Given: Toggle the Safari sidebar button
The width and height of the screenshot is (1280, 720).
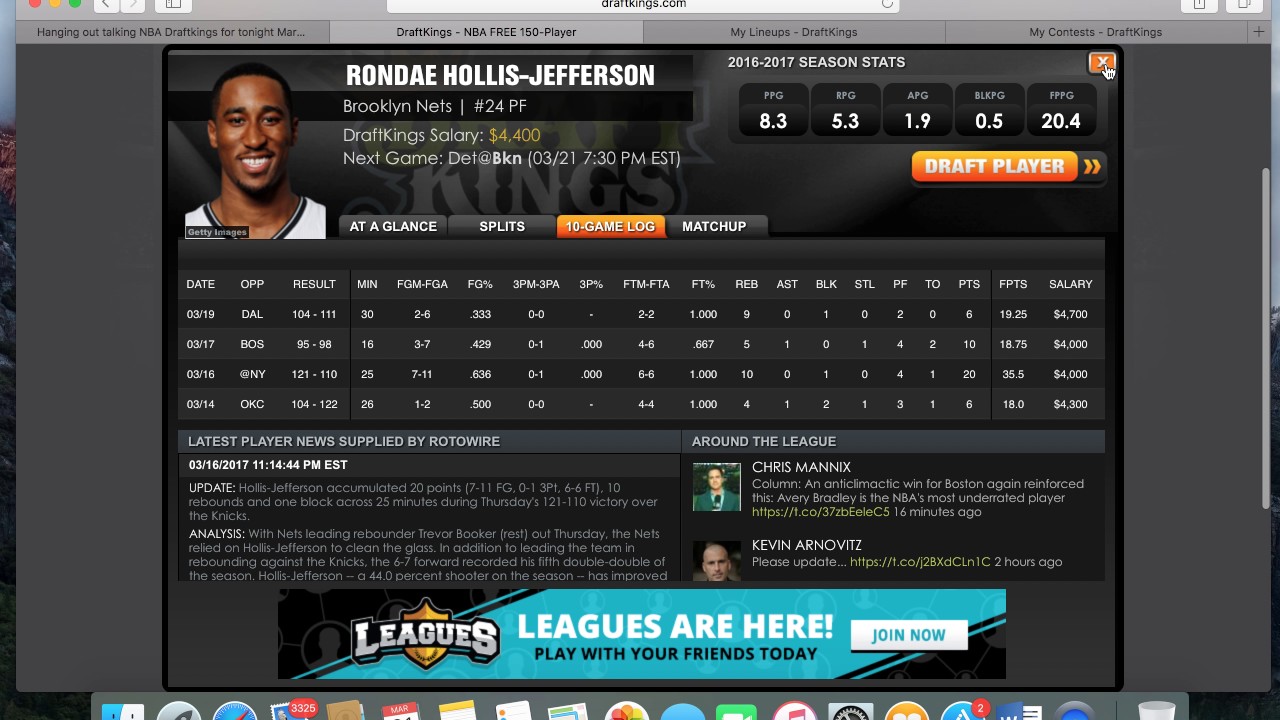Looking at the screenshot, I should tap(172, 4).
